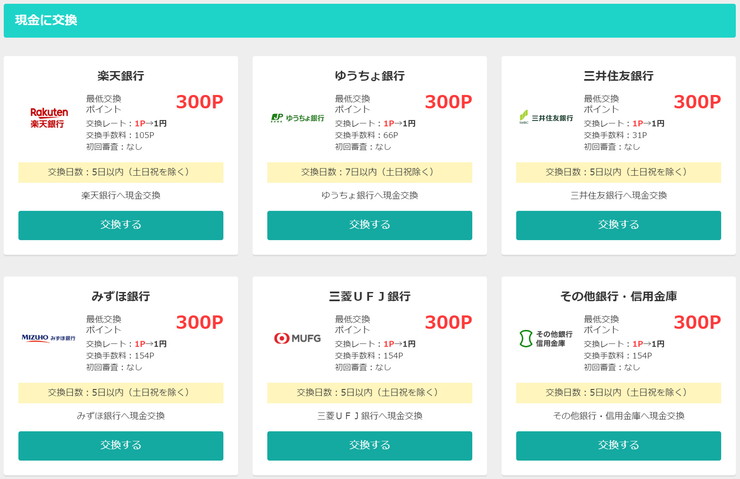This screenshot has height=479, width=740.
Task: Click the Rakuten Bank logo
Action: coord(49,118)
